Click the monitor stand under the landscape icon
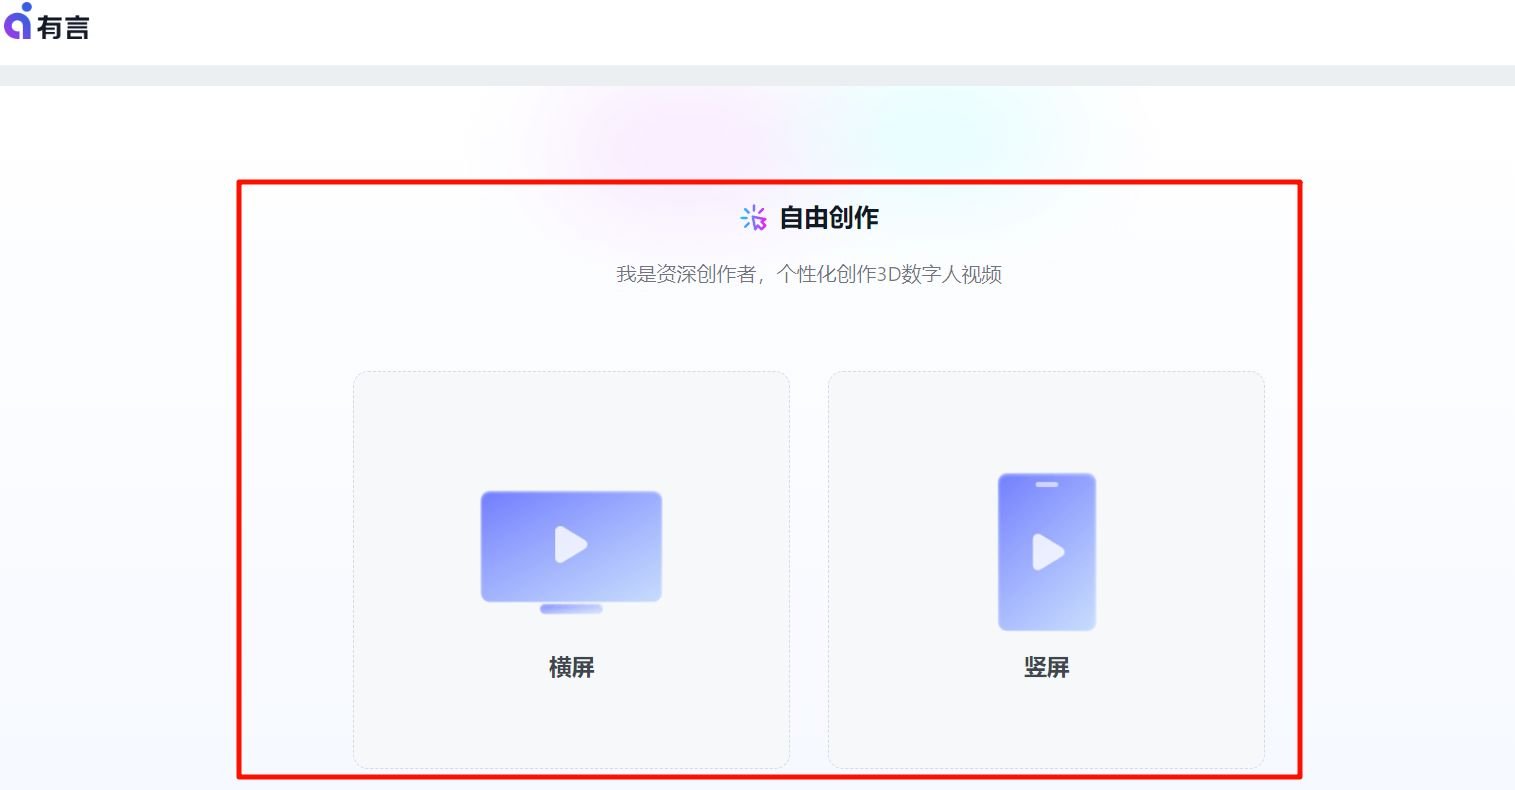This screenshot has width=1515, height=790. click(571, 607)
